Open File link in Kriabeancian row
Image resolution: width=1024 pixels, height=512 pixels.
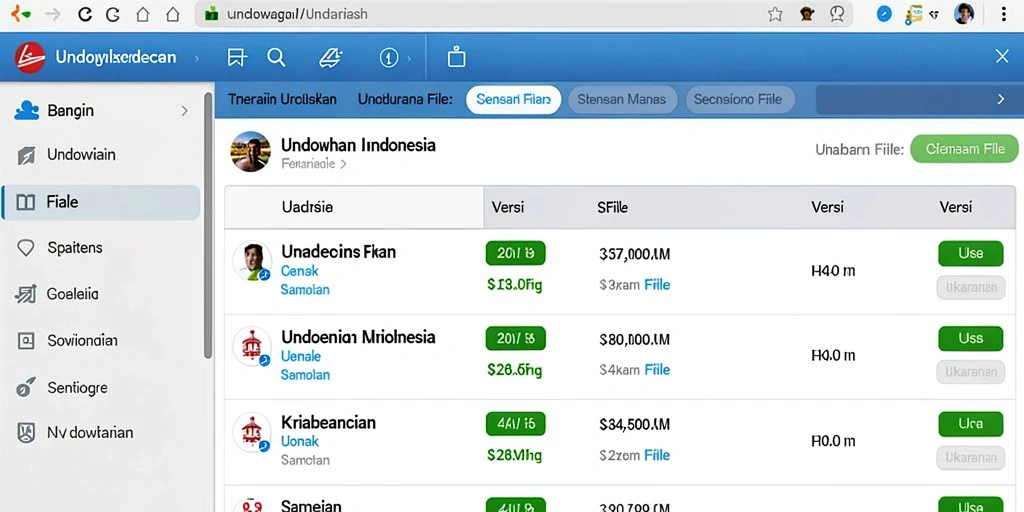coord(657,455)
